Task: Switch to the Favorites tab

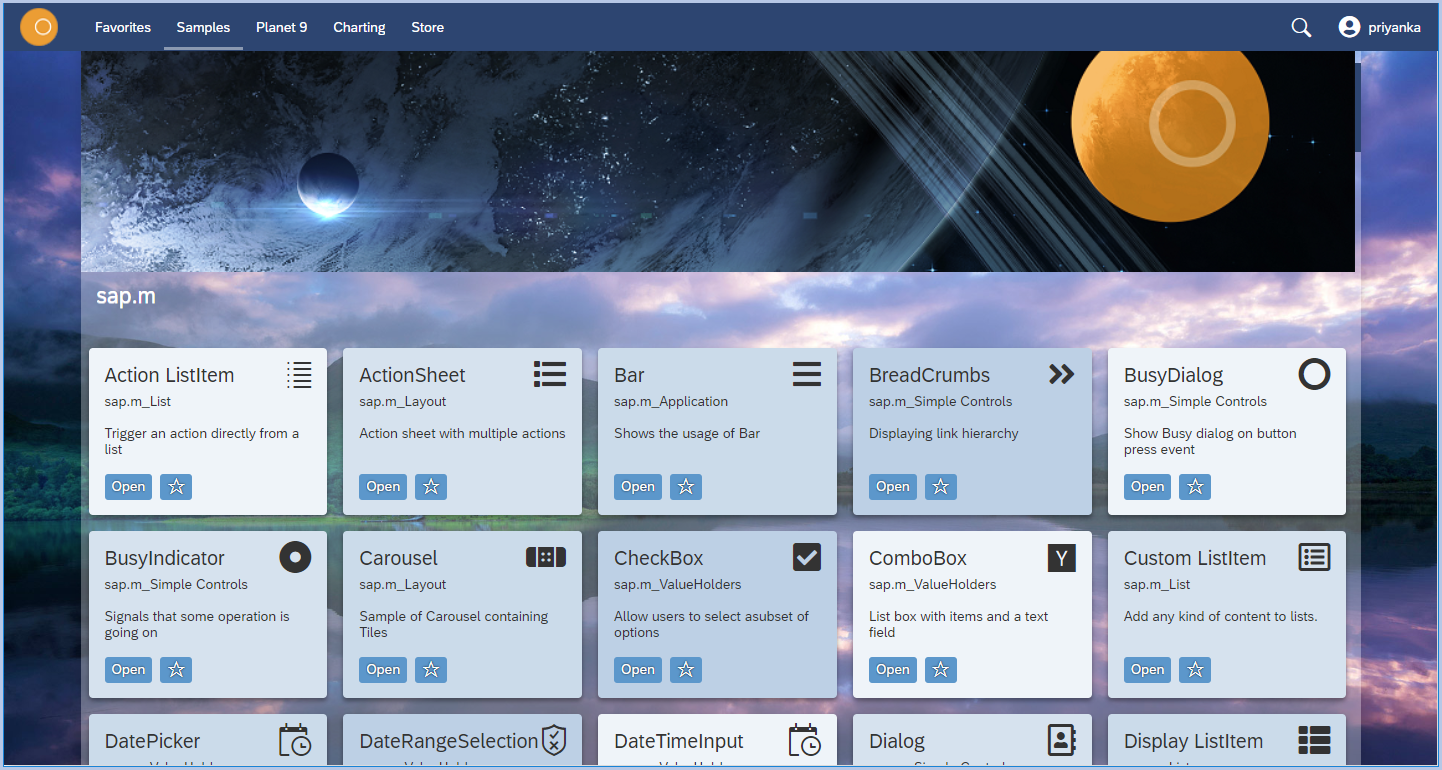Action: [x=122, y=27]
